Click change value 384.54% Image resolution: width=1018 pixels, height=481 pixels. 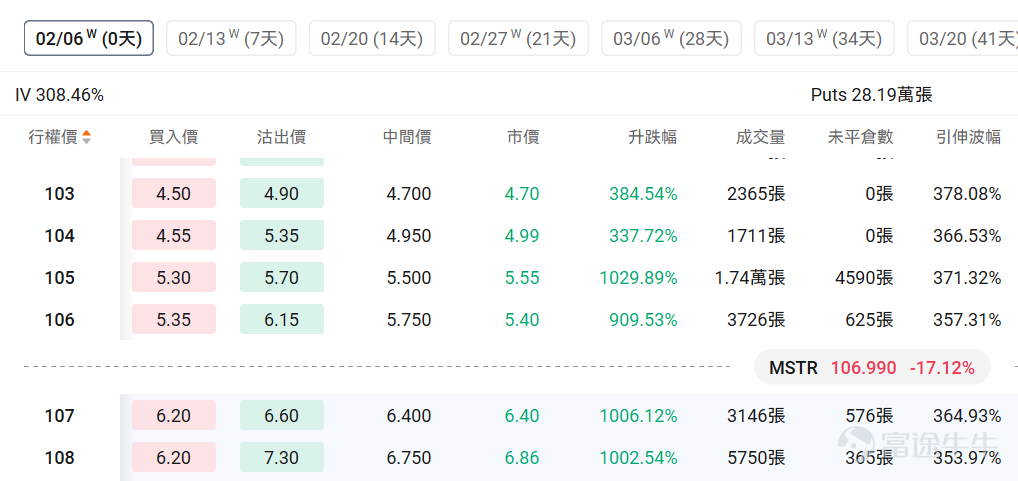(x=643, y=193)
